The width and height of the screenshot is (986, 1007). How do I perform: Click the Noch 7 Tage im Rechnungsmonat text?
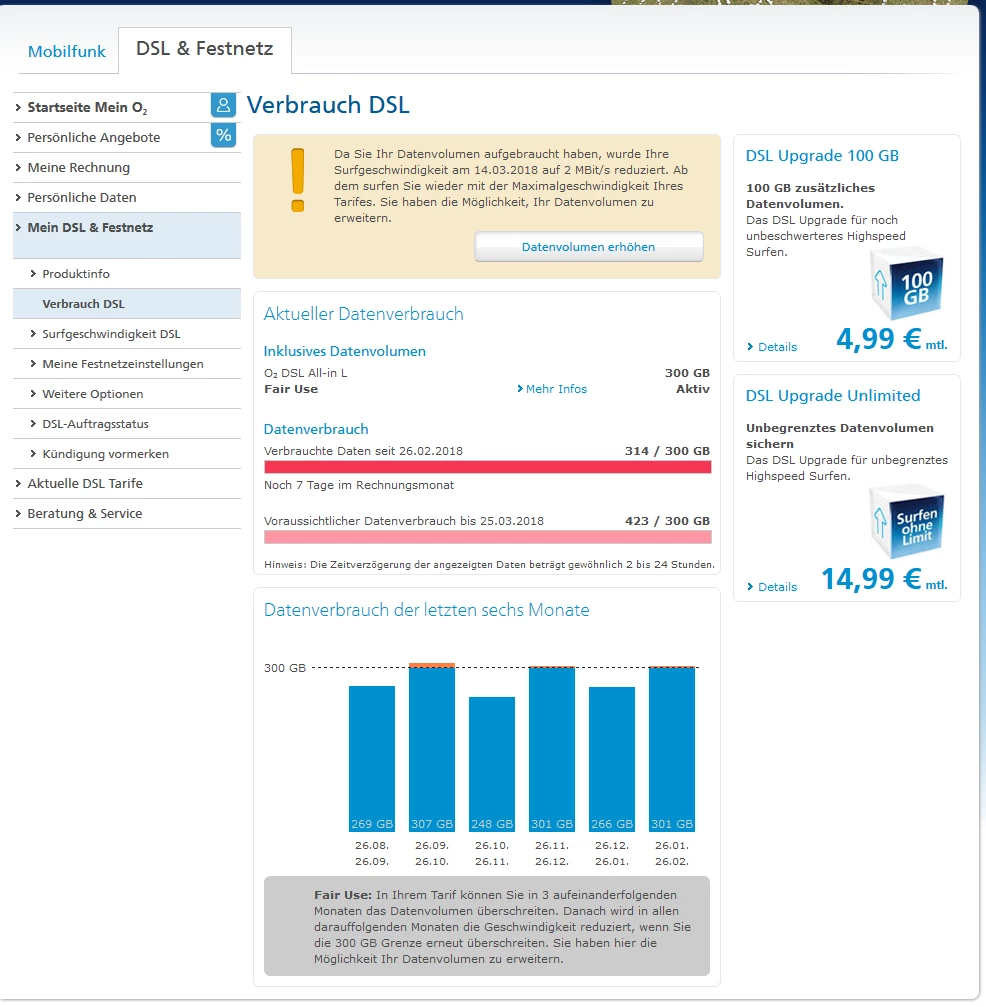[x=359, y=486]
